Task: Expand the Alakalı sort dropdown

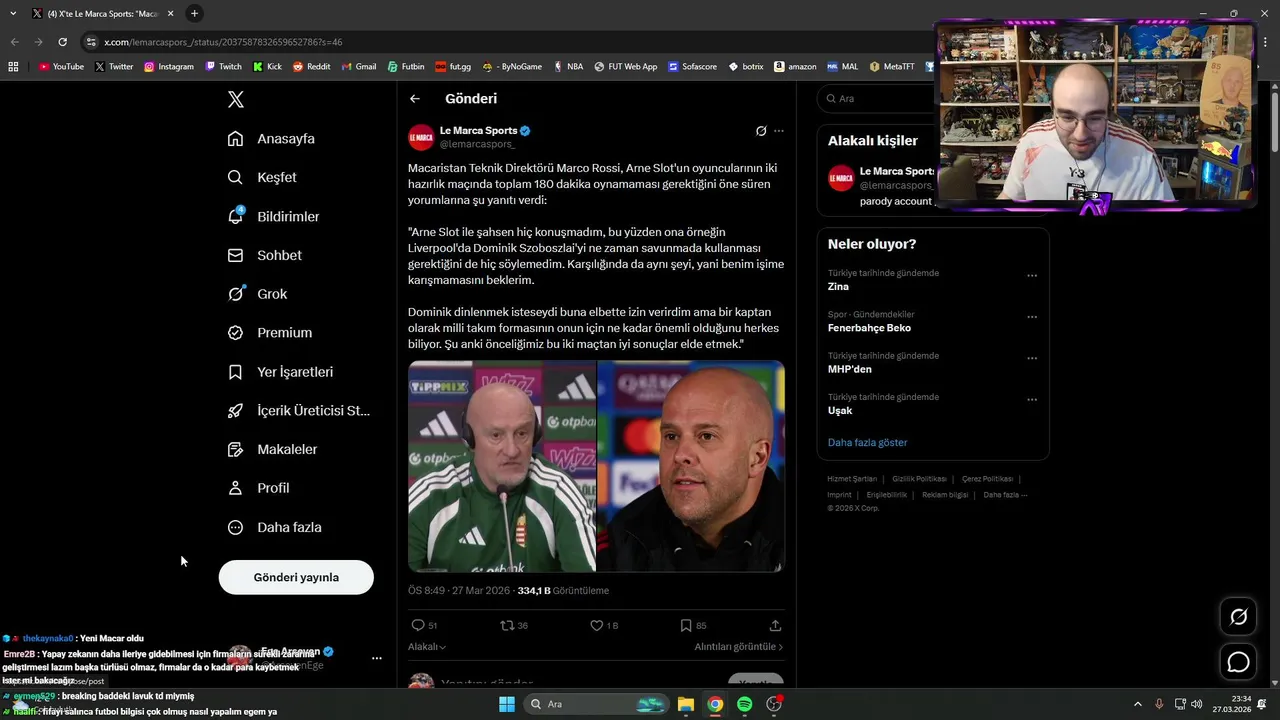Action: pyautogui.click(x=427, y=647)
